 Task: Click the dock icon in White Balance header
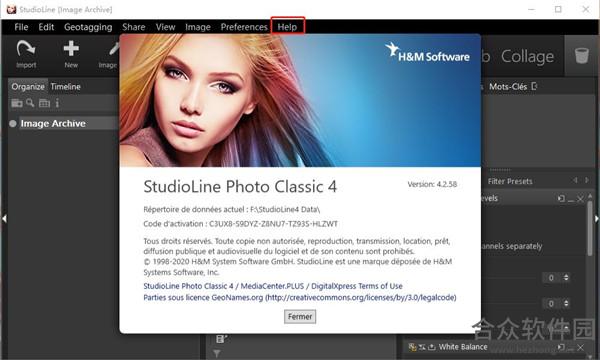pos(561,347)
